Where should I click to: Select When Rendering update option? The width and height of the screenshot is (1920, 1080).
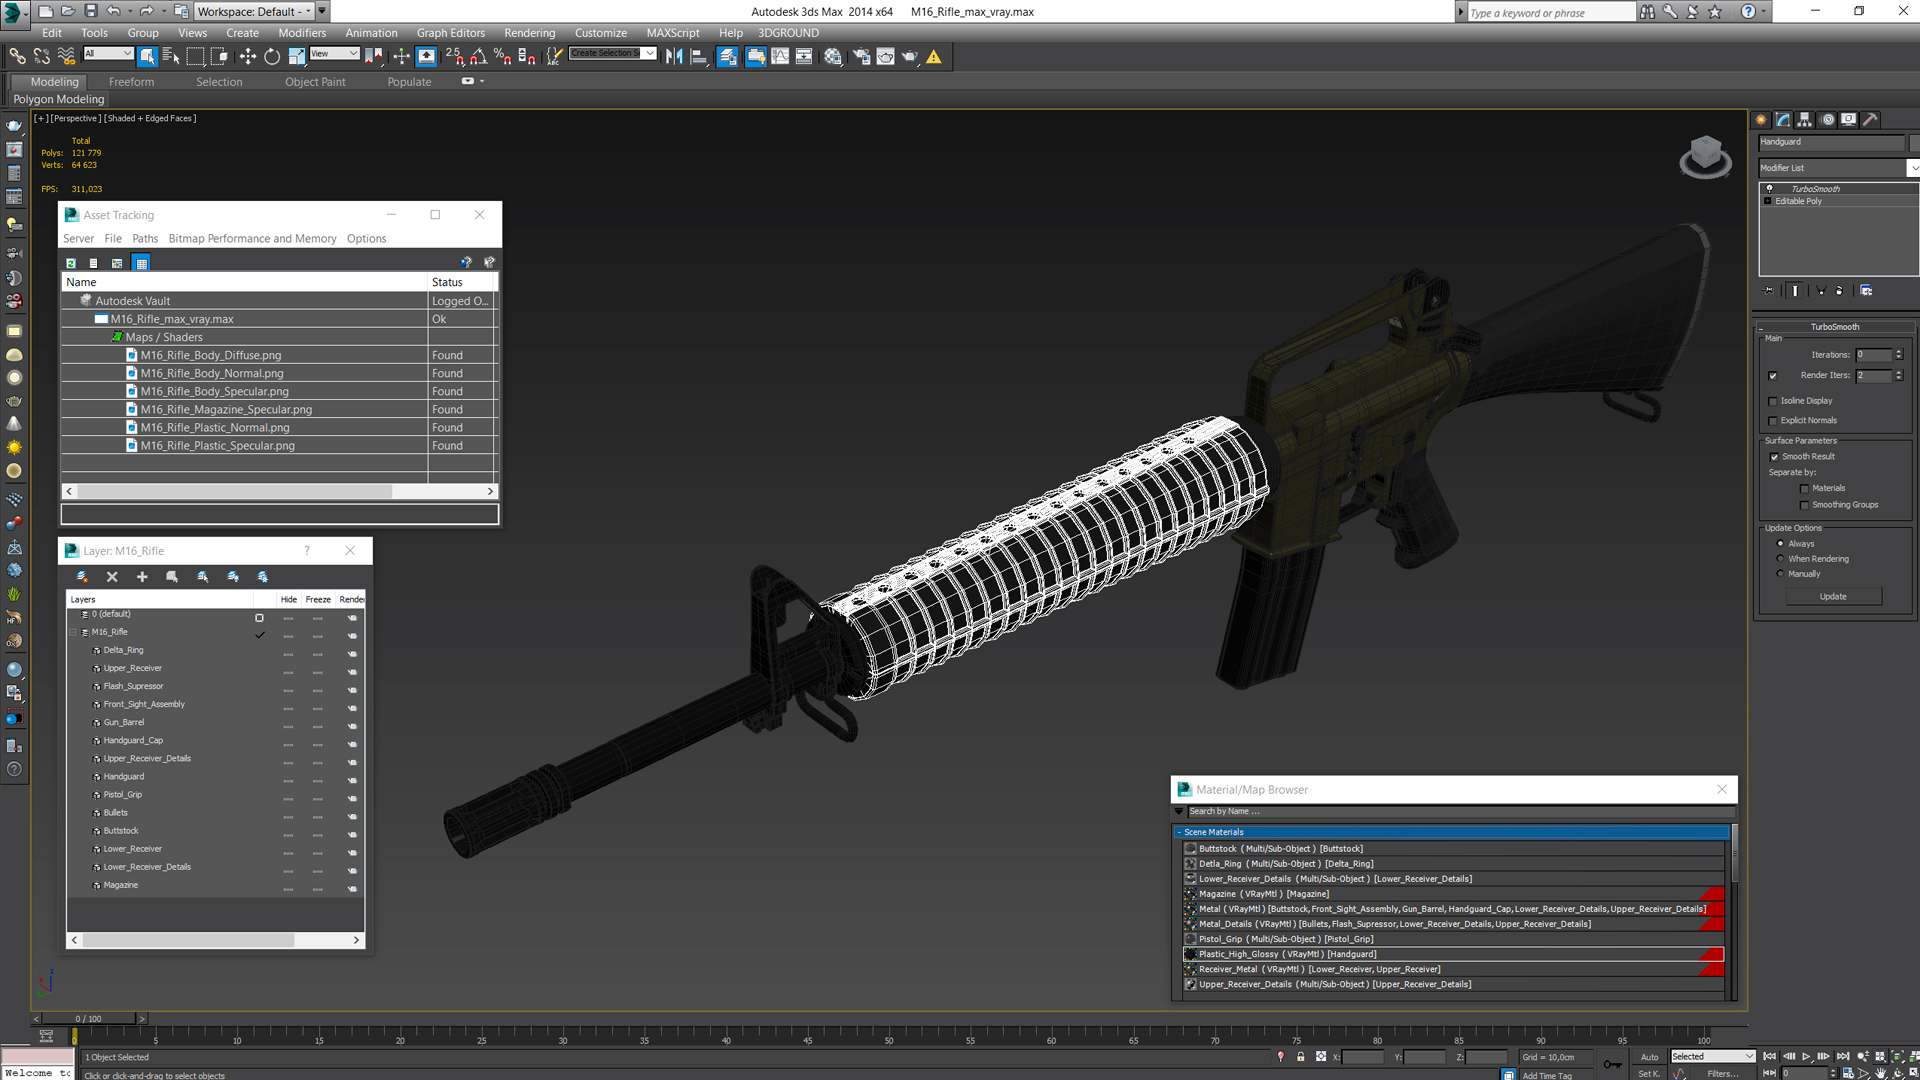pyautogui.click(x=1780, y=559)
